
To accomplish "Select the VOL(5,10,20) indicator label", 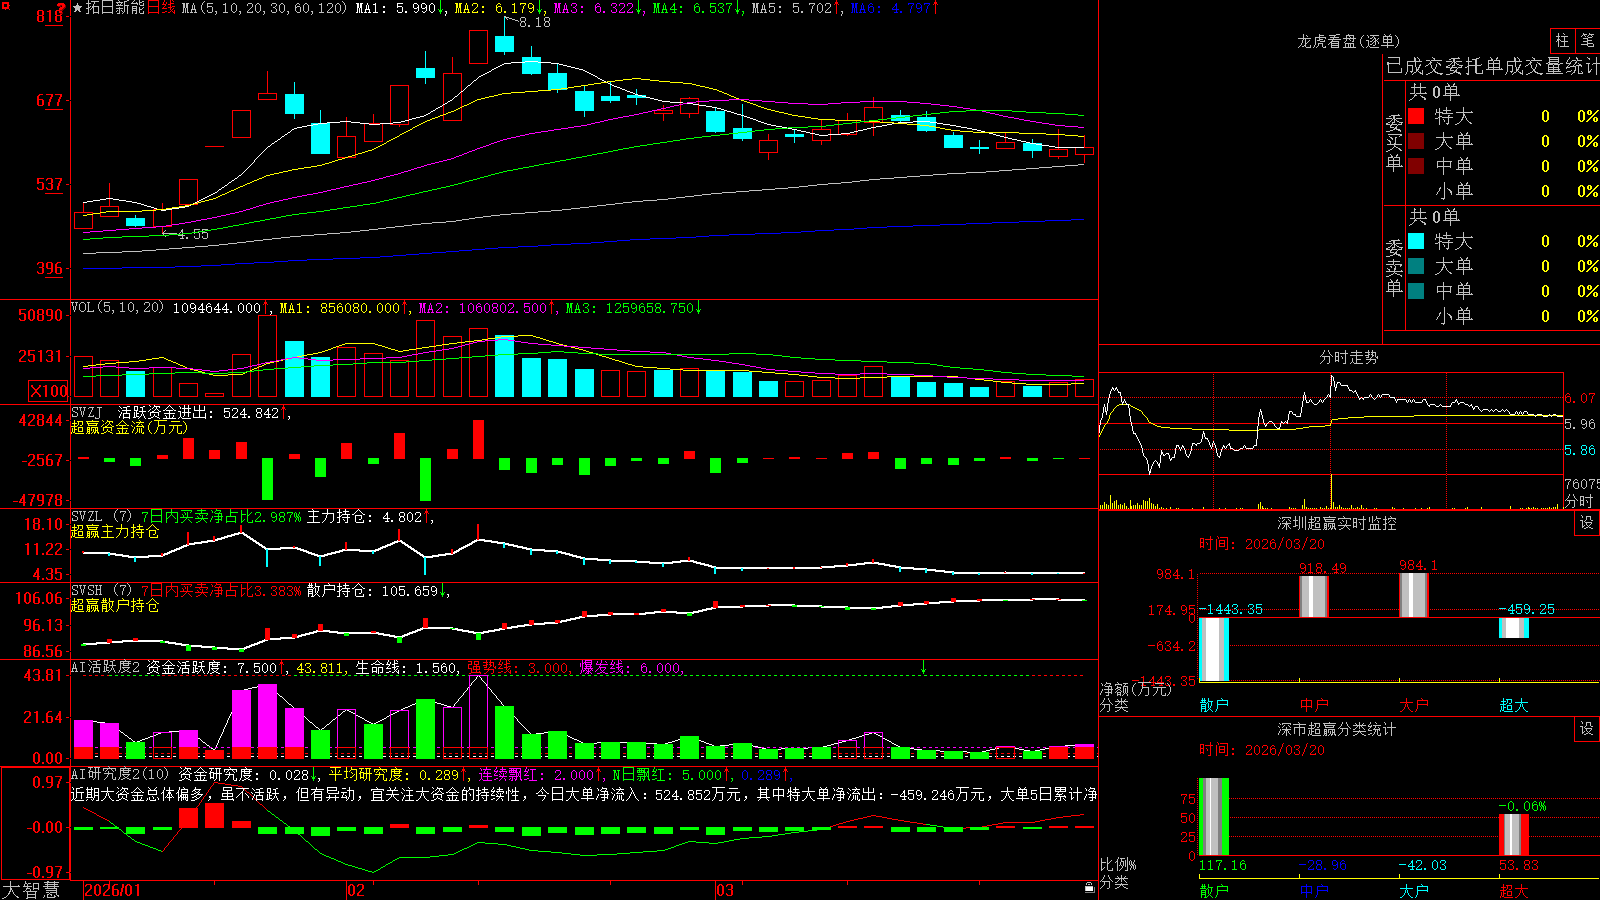I will [117, 308].
